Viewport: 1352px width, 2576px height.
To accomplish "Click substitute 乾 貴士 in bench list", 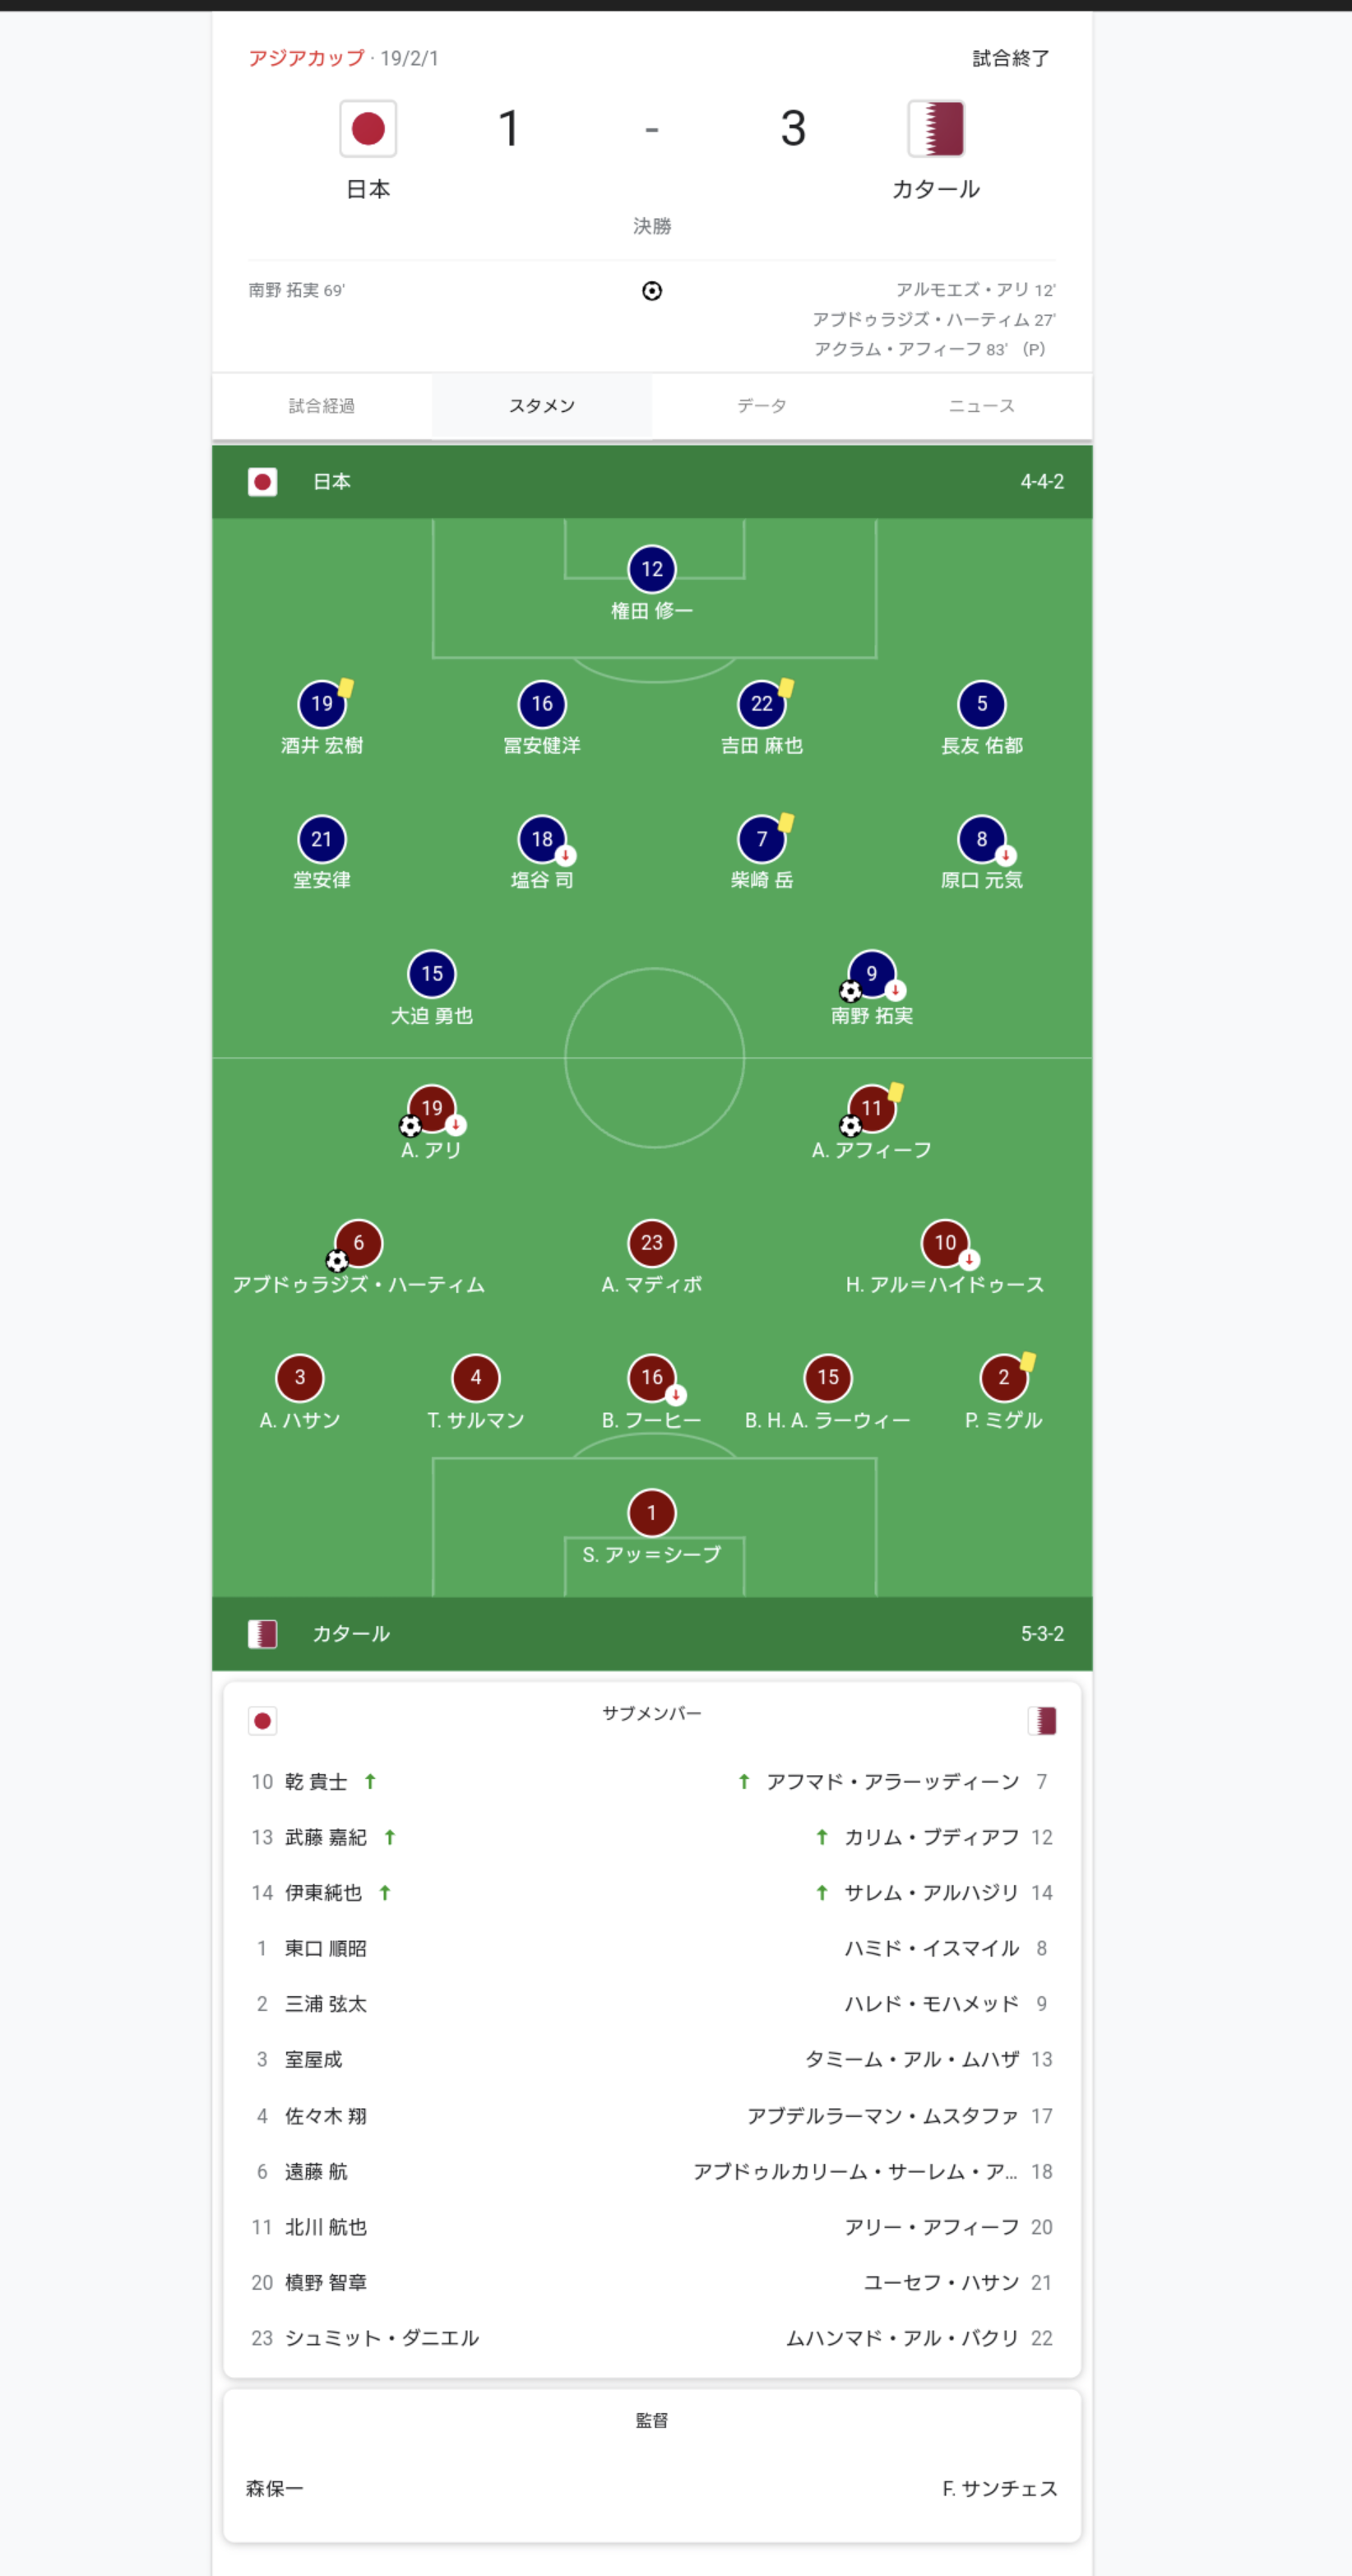I will coord(316,1782).
